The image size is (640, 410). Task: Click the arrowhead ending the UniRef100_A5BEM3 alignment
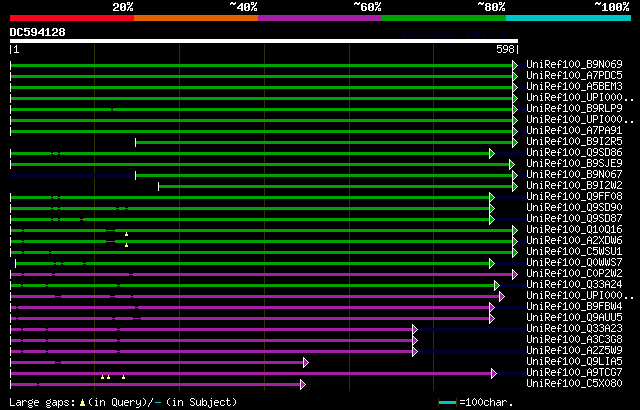(x=515, y=87)
